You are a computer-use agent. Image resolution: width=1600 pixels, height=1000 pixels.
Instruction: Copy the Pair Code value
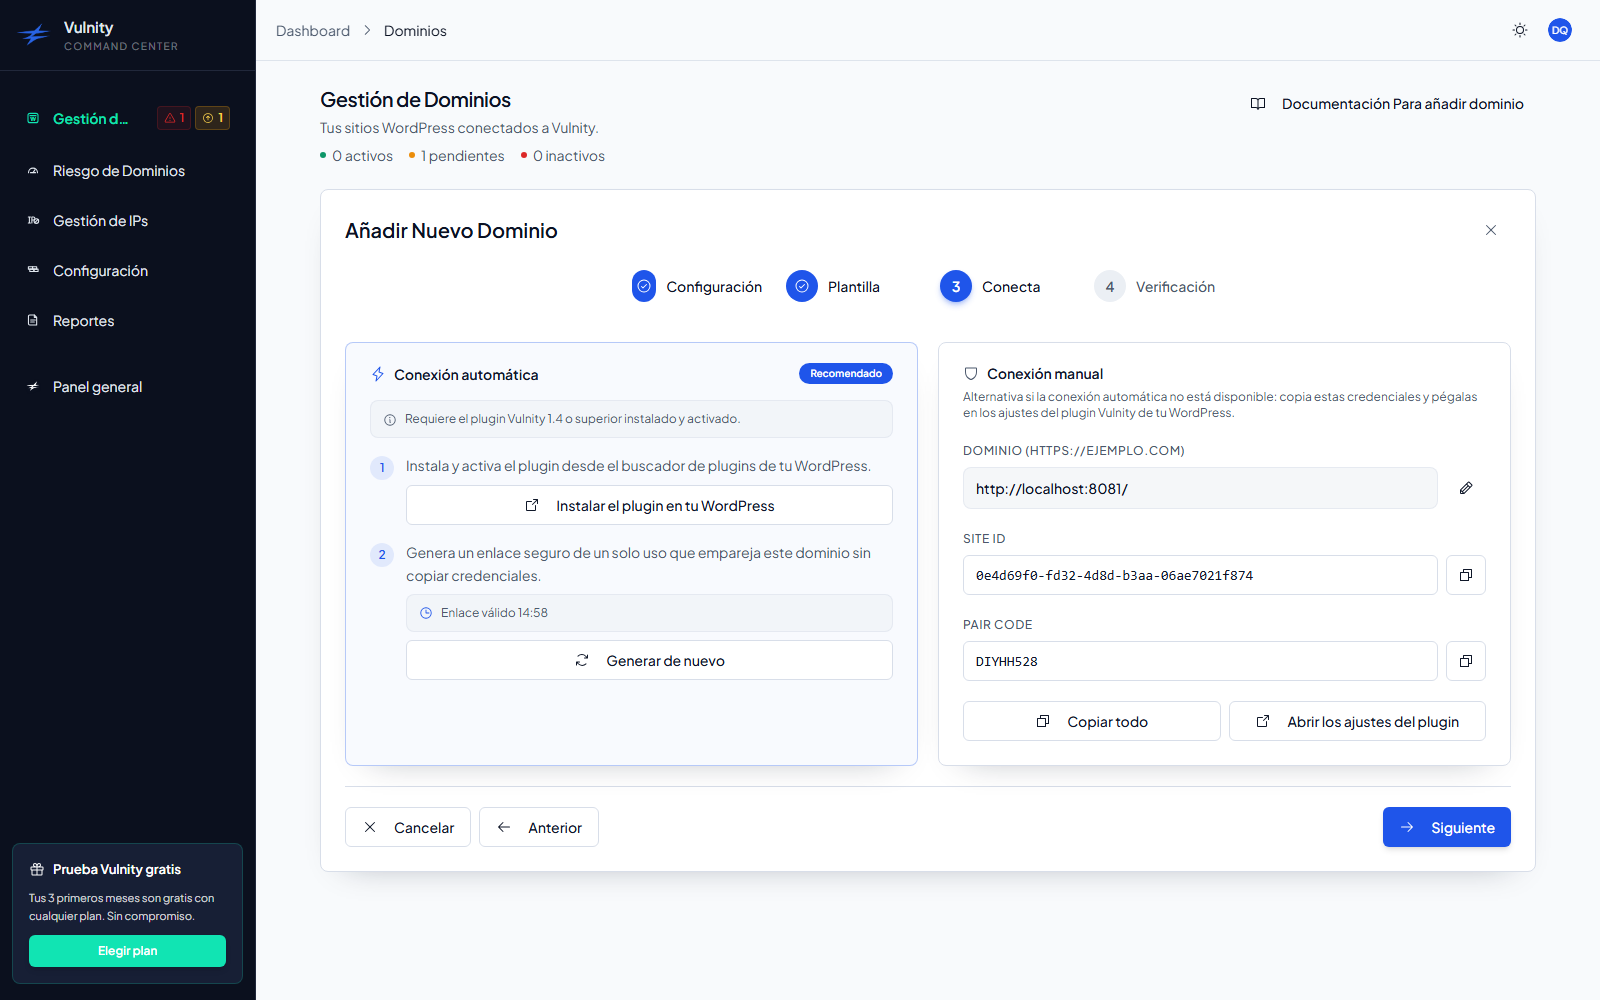point(1466,661)
